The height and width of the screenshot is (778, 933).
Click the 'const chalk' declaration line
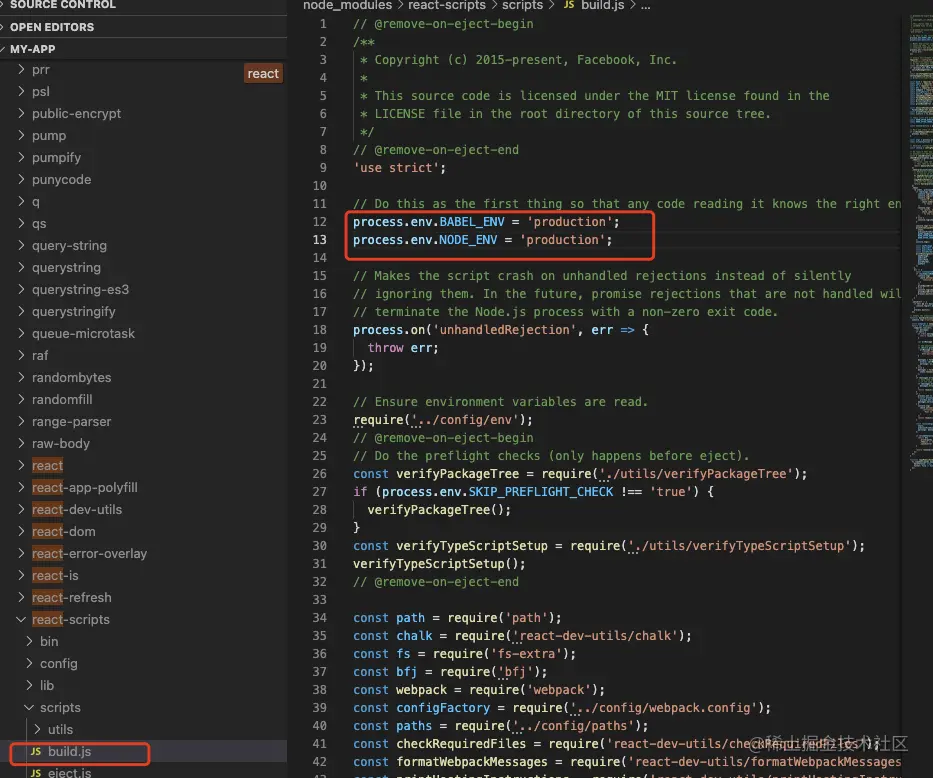click(522, 635)
